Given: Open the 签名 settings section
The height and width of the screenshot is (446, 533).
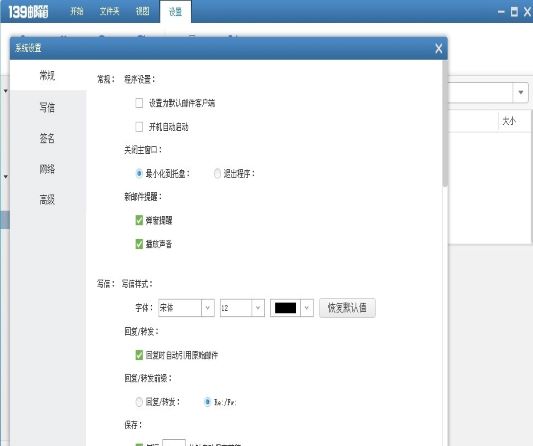Looking at the screenshot, I should pyautogui.click(x=47, y=138).
